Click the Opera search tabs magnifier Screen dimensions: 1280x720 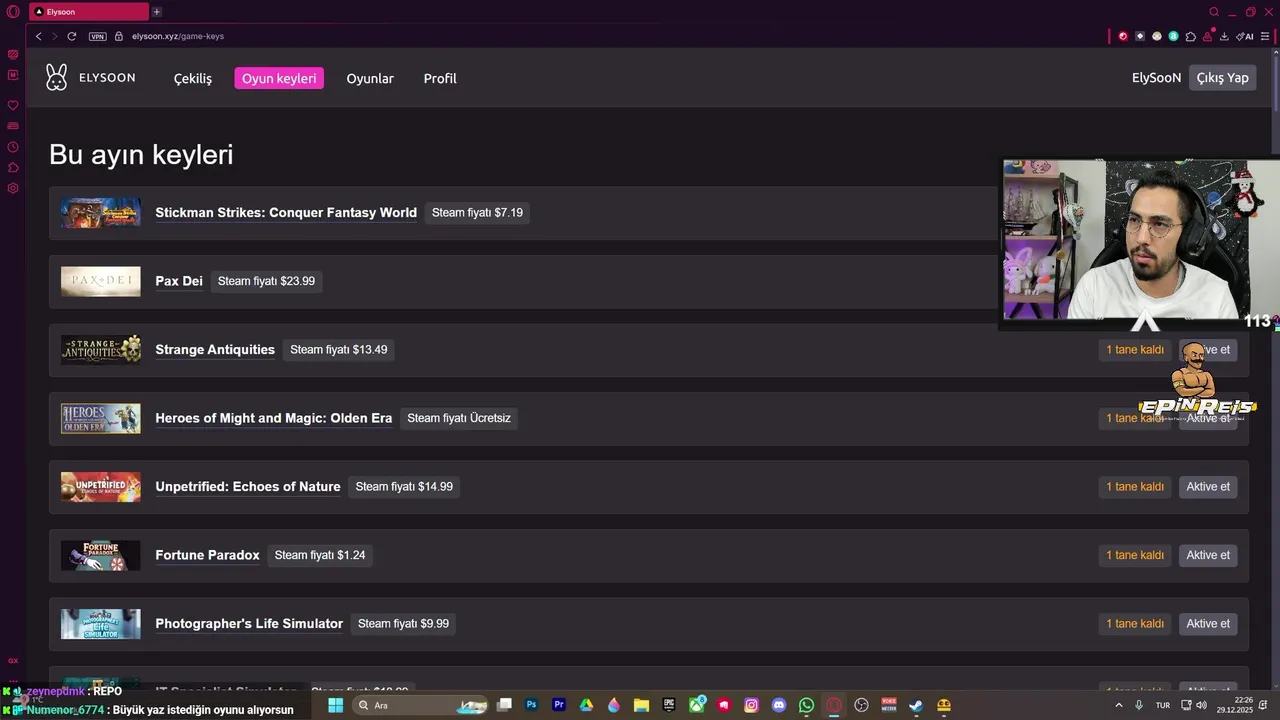[1214, 12]
